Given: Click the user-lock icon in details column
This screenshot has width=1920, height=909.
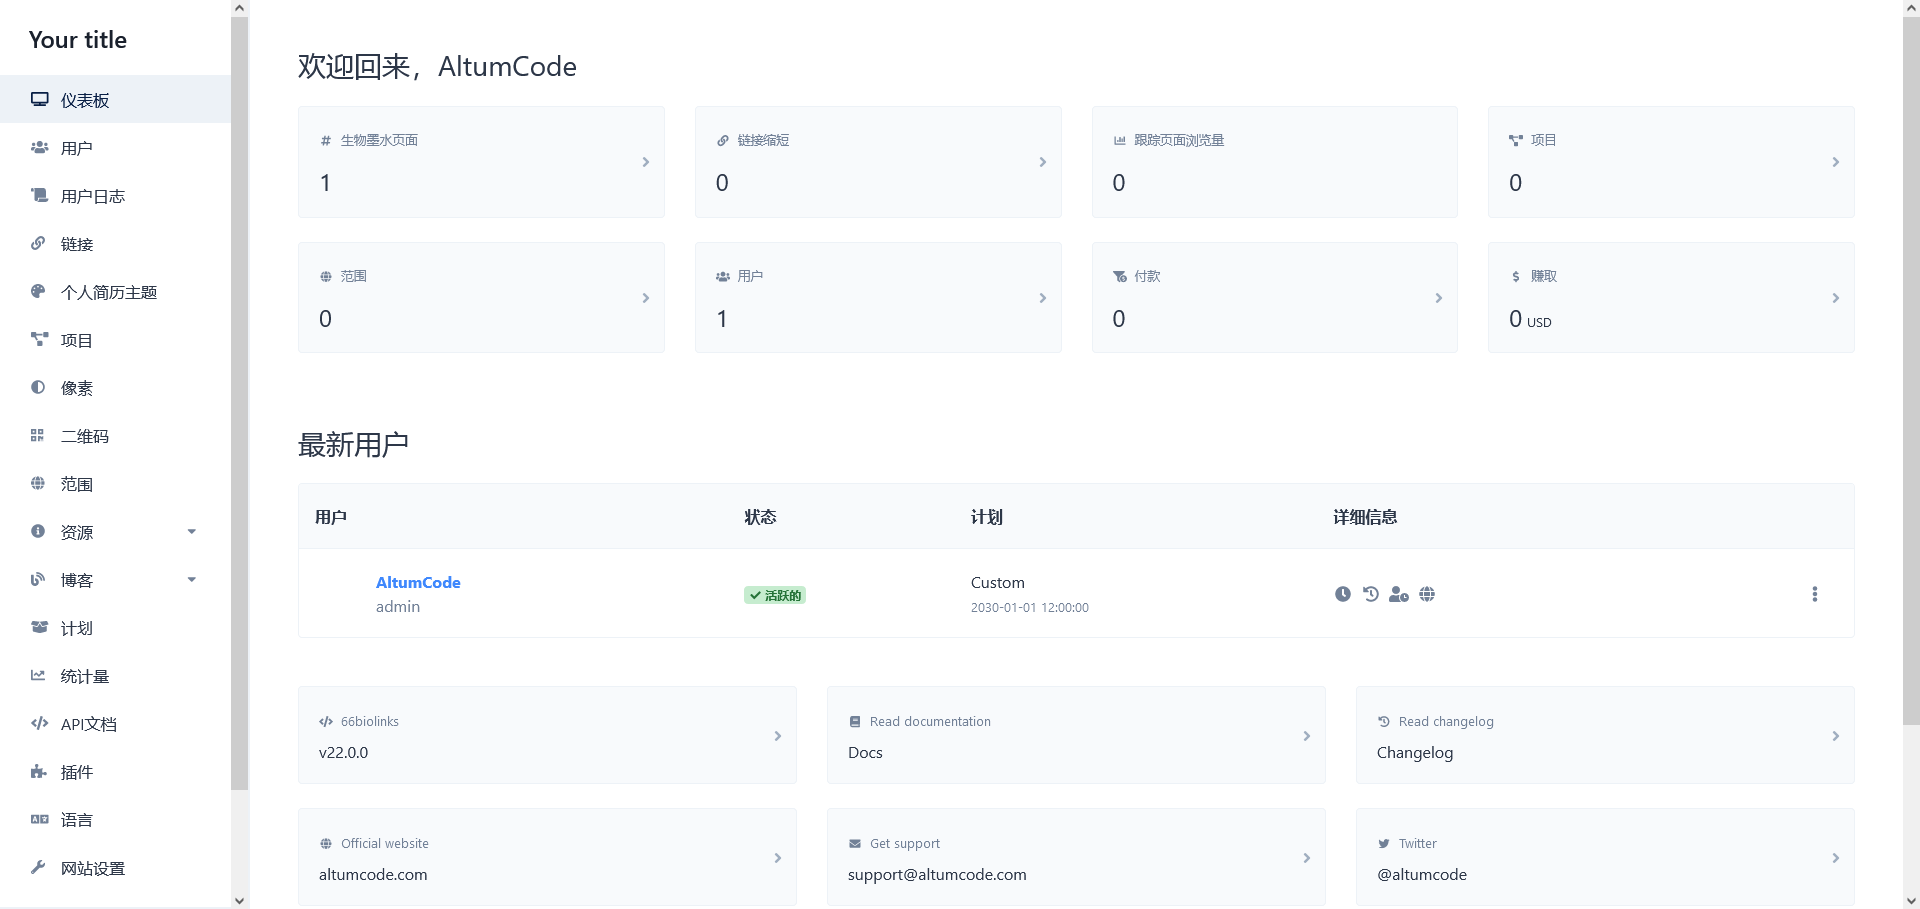Looking at the screenshot, I should coord(1399,594).
